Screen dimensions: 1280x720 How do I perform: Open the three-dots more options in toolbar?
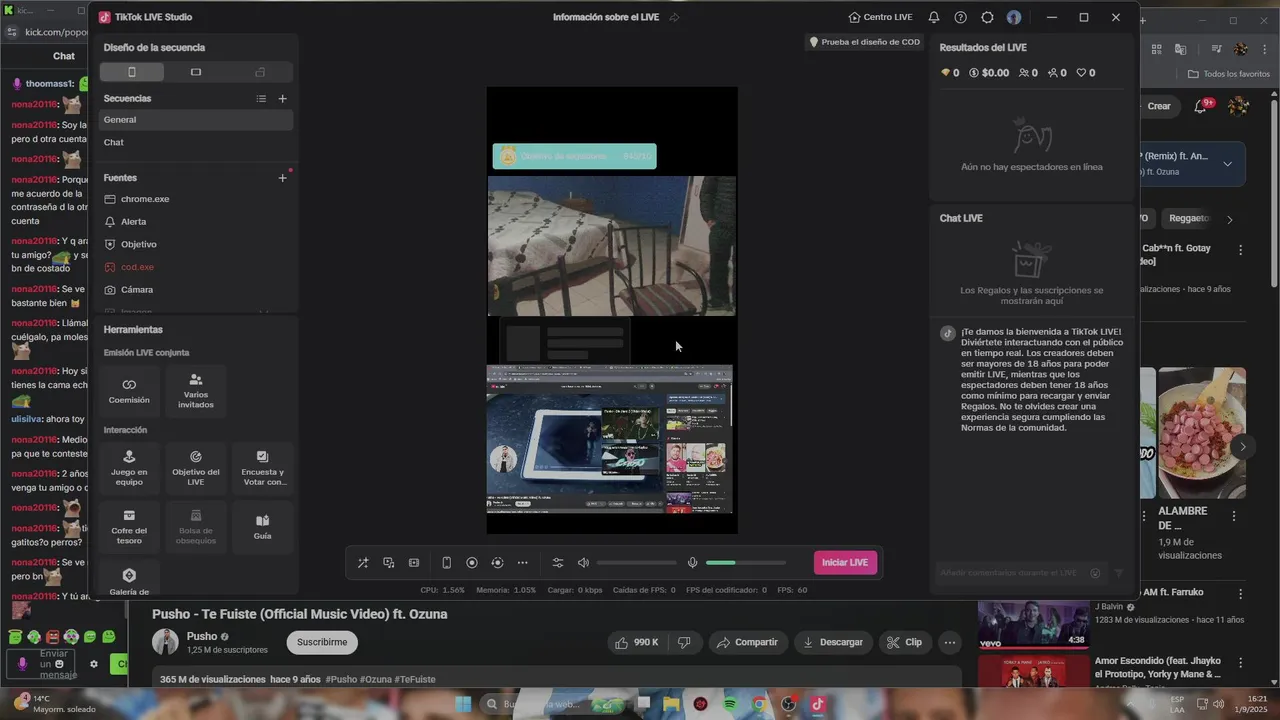[x=522, y=563]
